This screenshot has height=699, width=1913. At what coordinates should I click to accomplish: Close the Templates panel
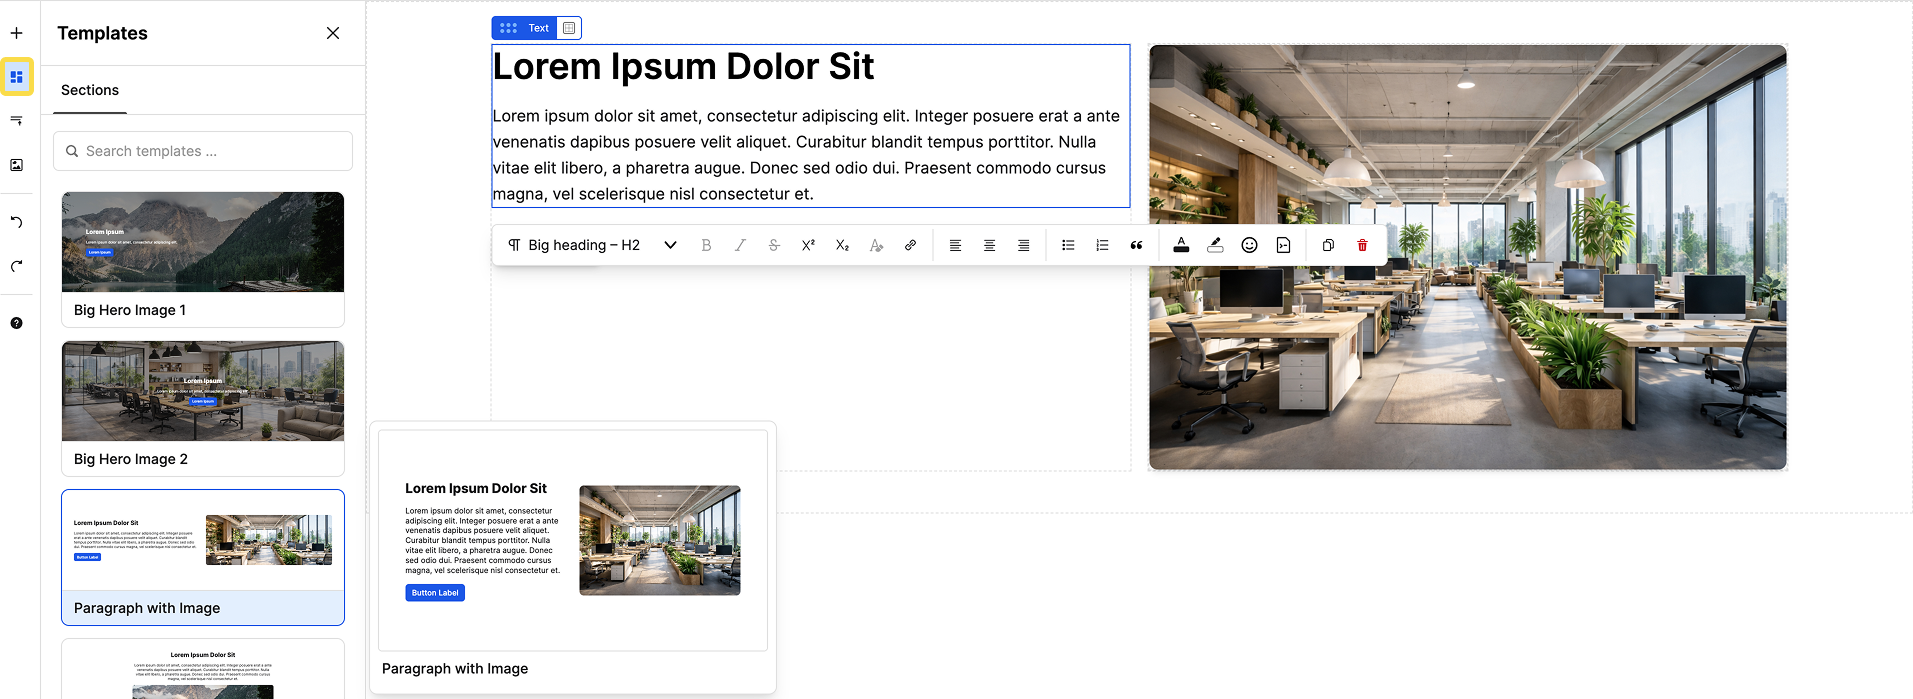pos(333,33)
